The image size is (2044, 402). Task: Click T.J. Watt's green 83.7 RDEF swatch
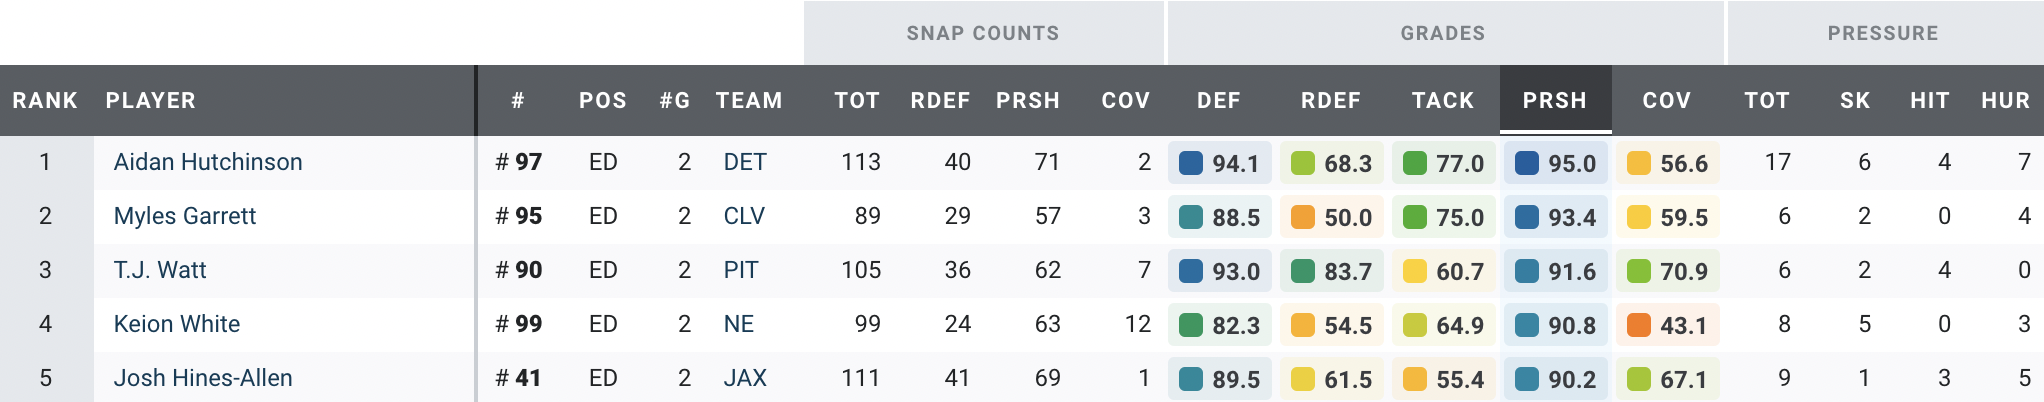[1303, 271]
